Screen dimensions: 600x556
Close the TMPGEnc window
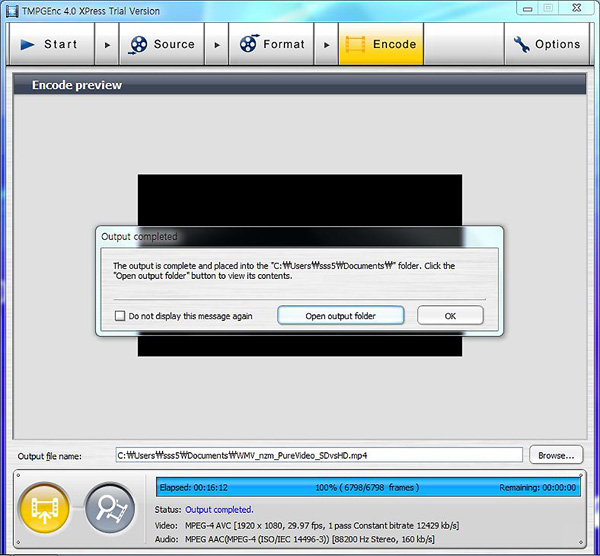pos(577,8)
